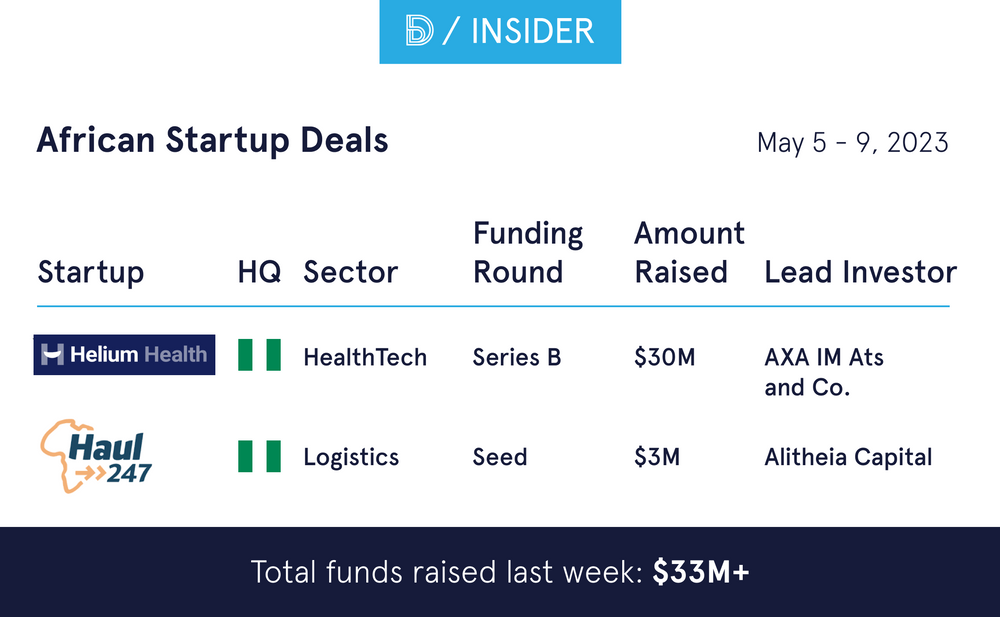Click the Haul 247 logo
The height and width of the screenshot is (617, 1000).
(x=96, y=458)
